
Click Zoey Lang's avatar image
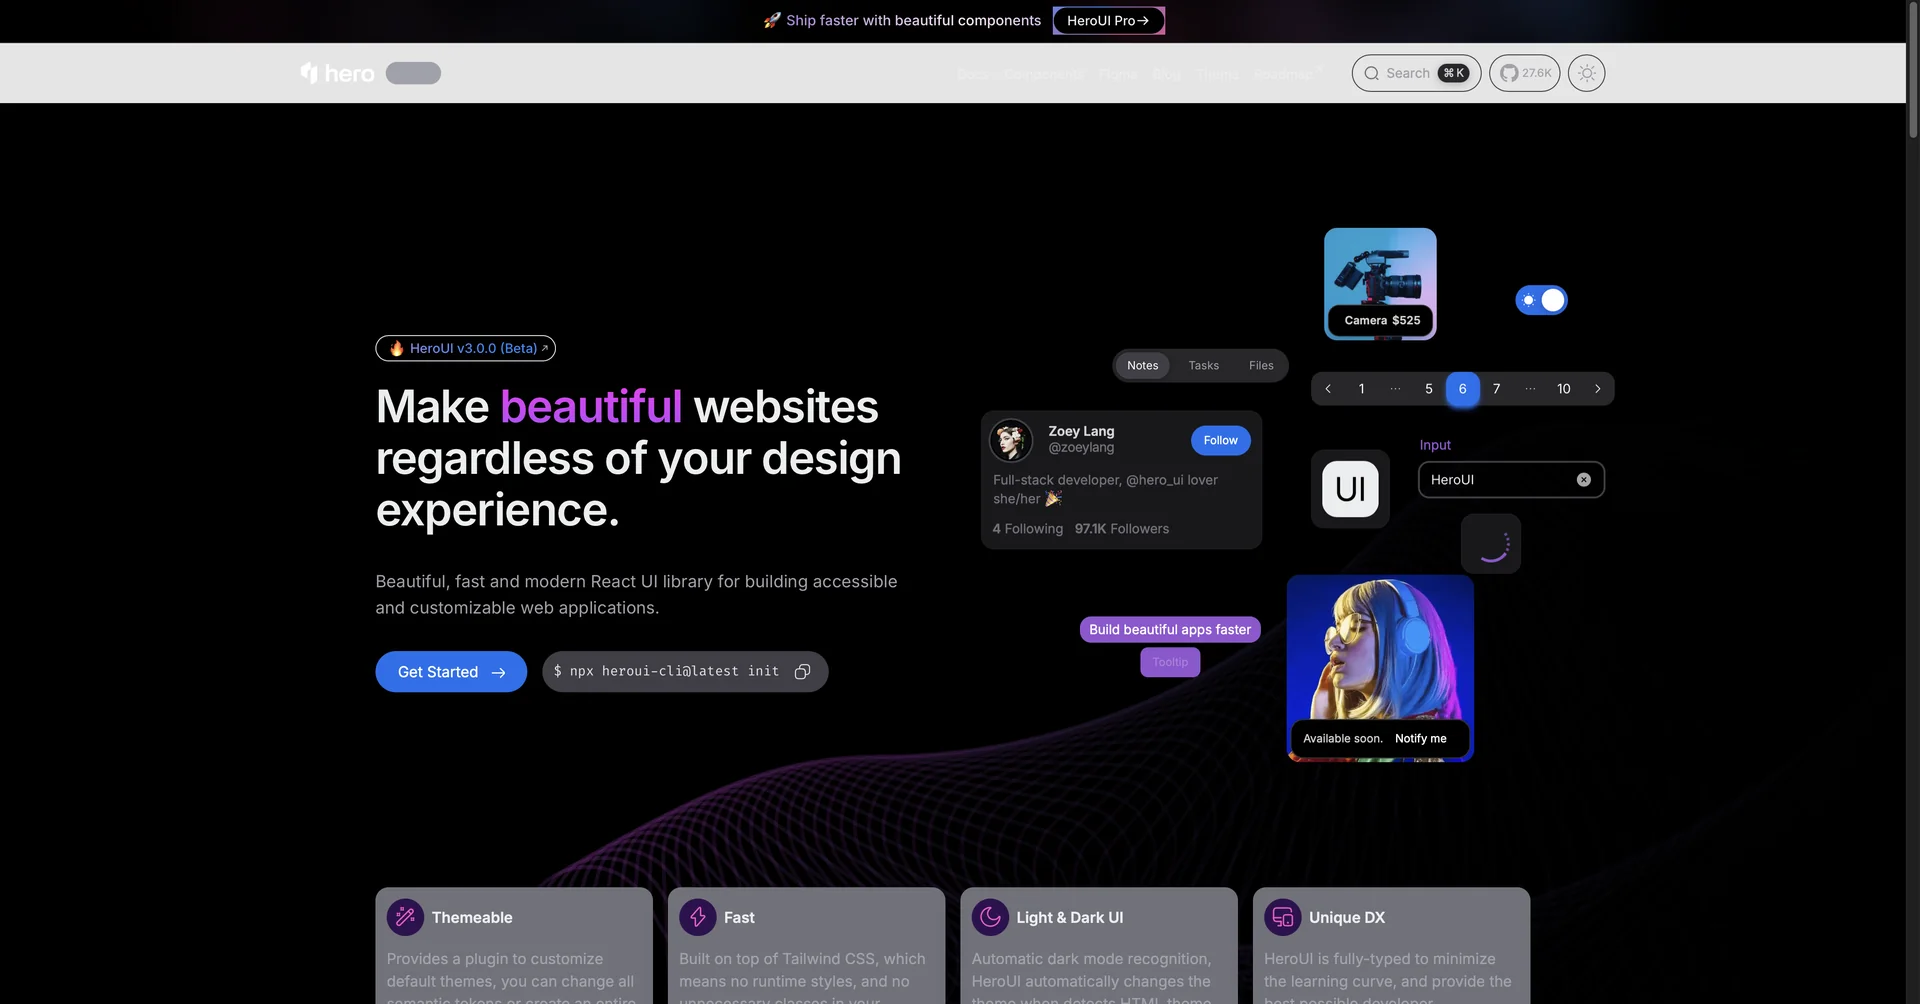[1011, 440]
